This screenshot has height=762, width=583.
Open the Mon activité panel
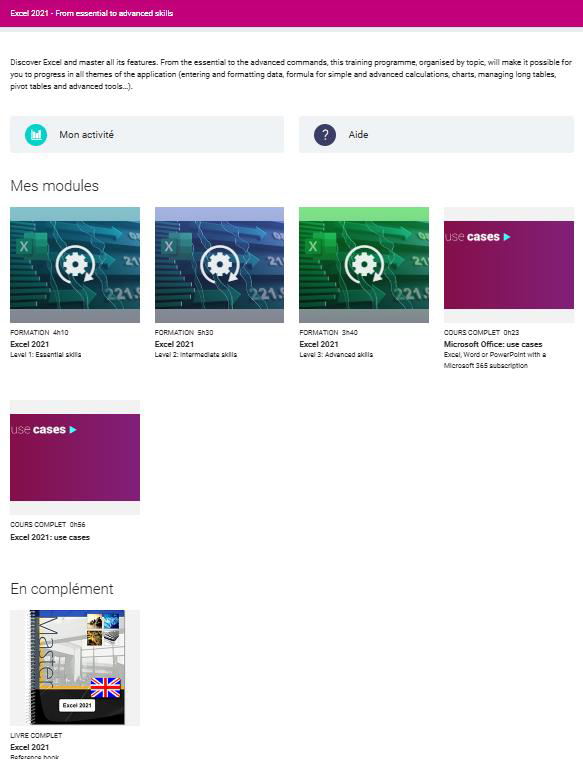pos(147,135)
